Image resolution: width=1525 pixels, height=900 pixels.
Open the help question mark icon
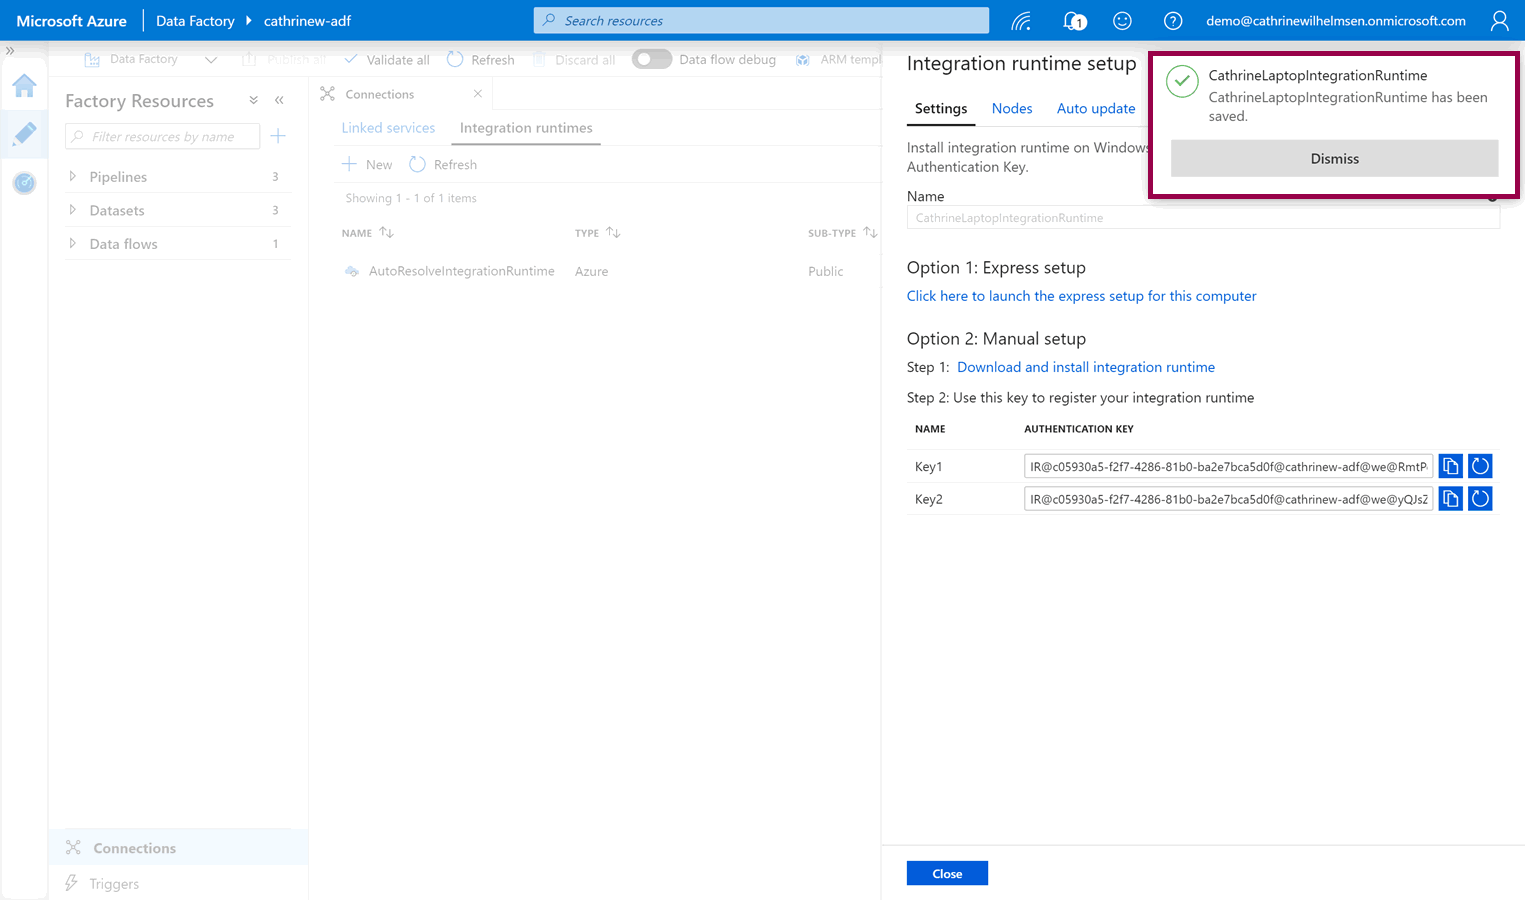point(1172,21)
